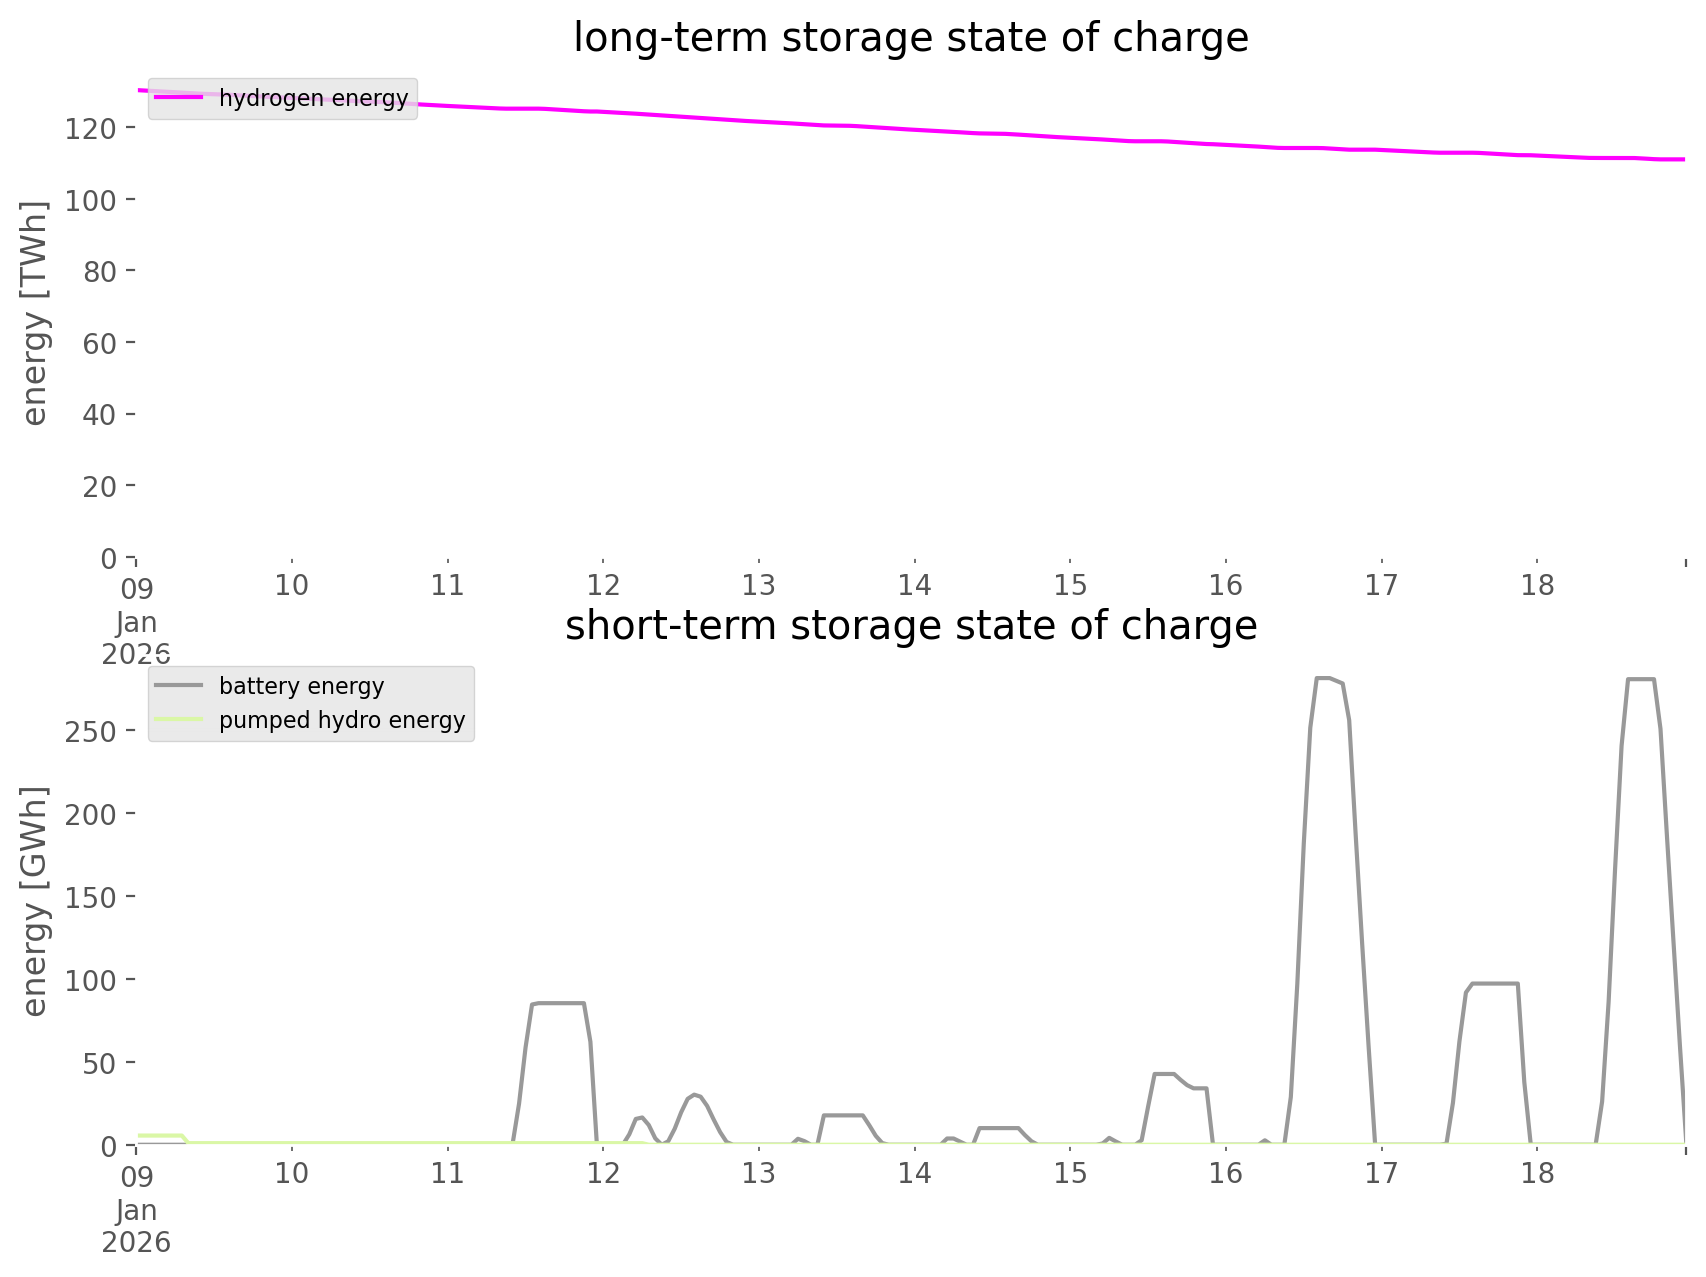Click the 'long-term storage state of charge' title
The height and width of the screenshot is (1277, 1706).
[x=910, y=38]
